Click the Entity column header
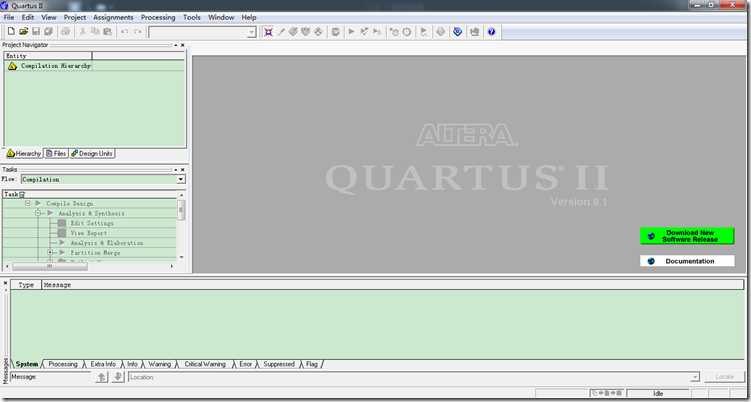Viewport: 751px width, 402px height. 48,56
